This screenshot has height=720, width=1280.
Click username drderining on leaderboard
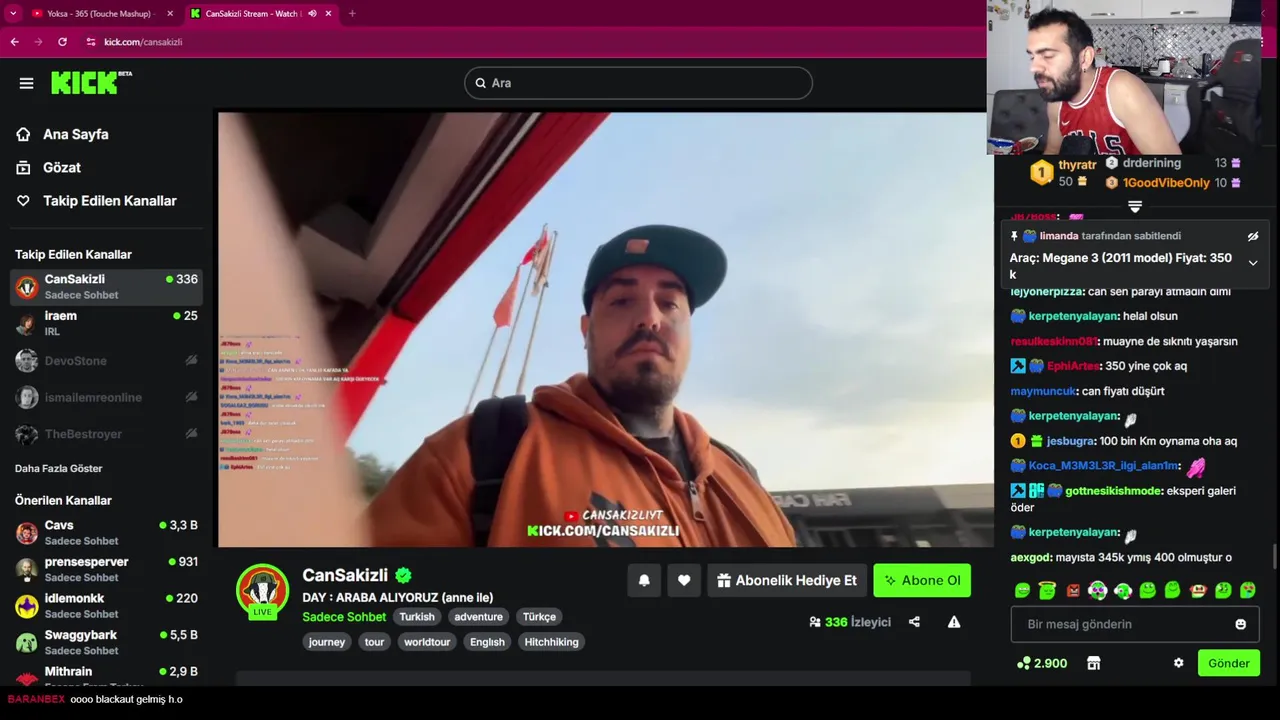click(x=1152, y=163)
